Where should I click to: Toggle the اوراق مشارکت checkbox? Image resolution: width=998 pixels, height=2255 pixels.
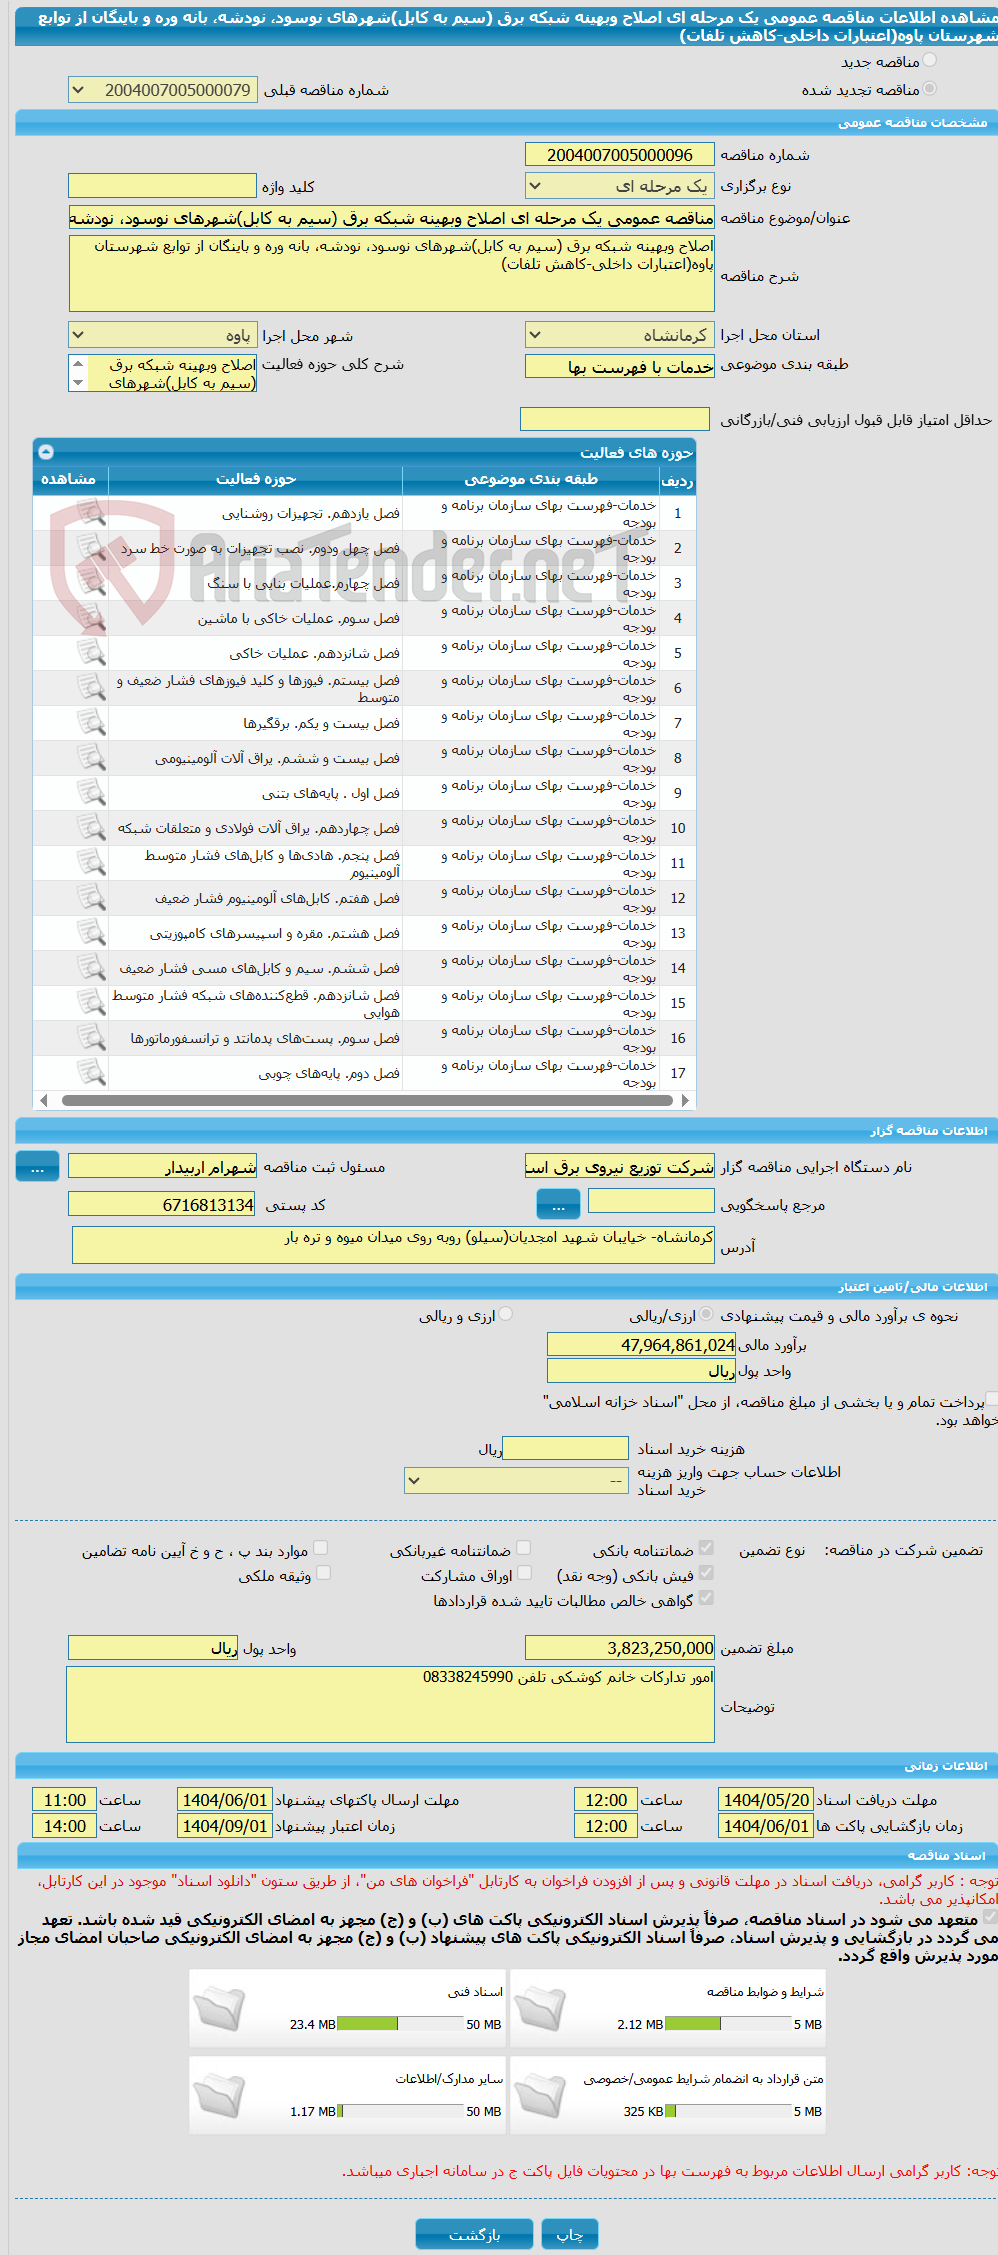[524, 1573]
